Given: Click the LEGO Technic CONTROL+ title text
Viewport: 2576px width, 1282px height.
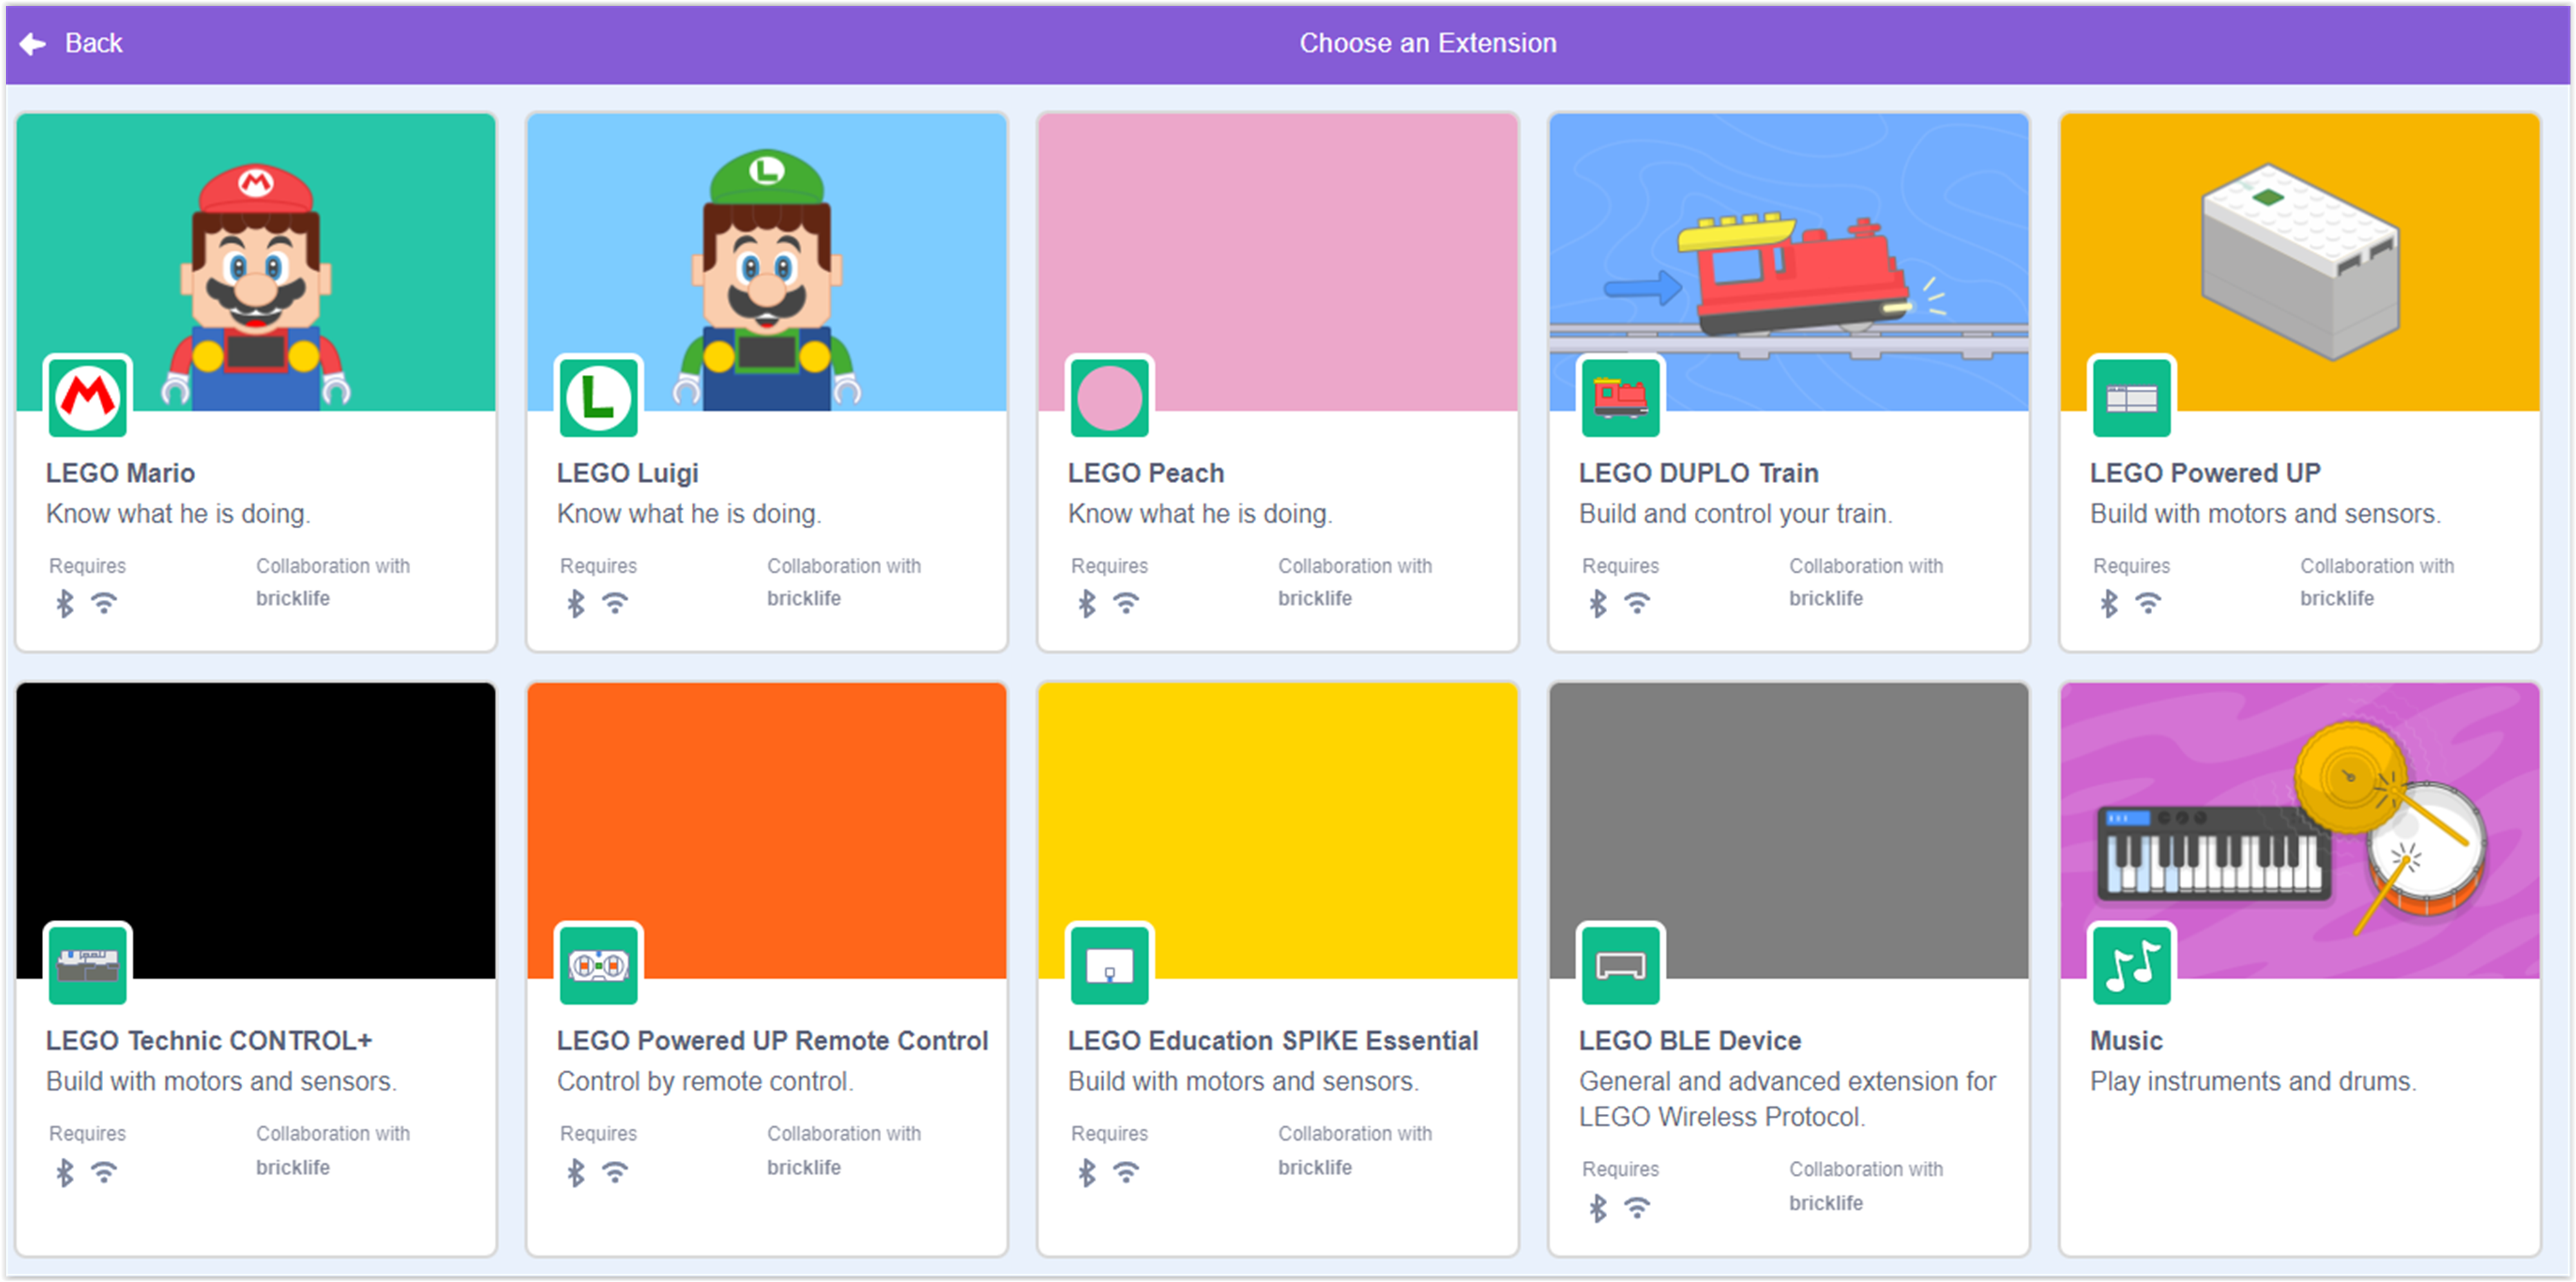Looking at the screenshot, I should pos(208,1040).
